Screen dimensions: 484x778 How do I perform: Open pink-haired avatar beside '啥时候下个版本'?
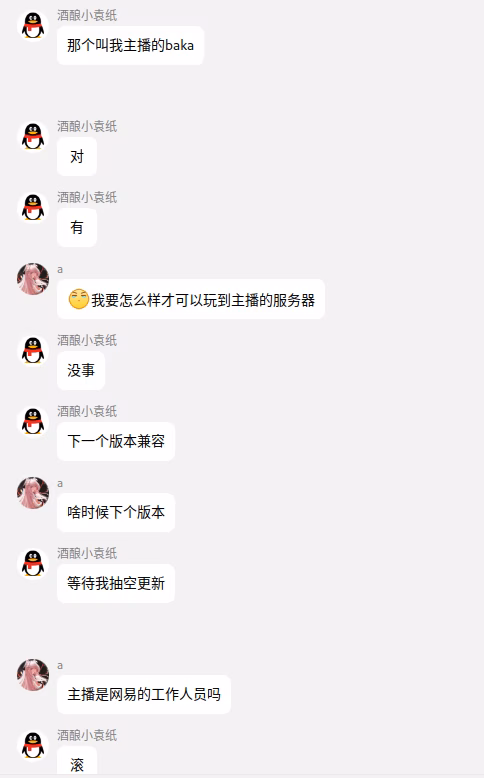coord(33,493)
